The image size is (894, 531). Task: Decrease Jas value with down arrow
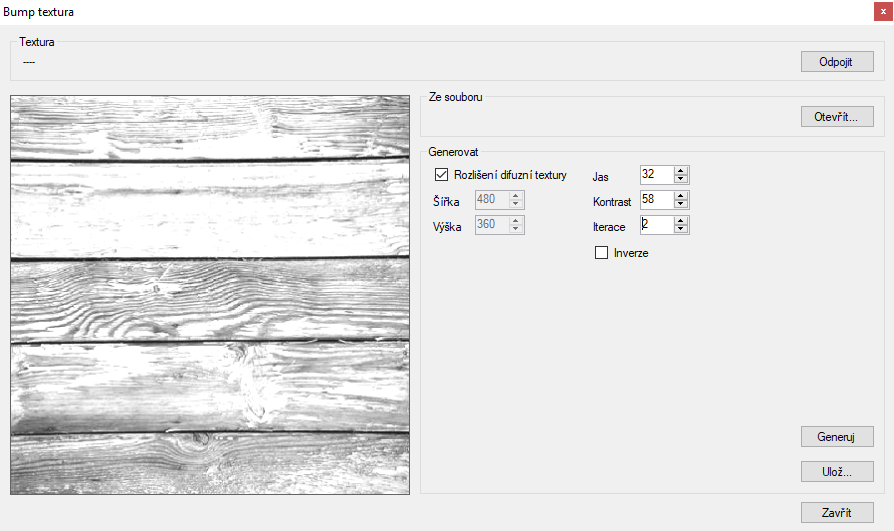[681, 180]
